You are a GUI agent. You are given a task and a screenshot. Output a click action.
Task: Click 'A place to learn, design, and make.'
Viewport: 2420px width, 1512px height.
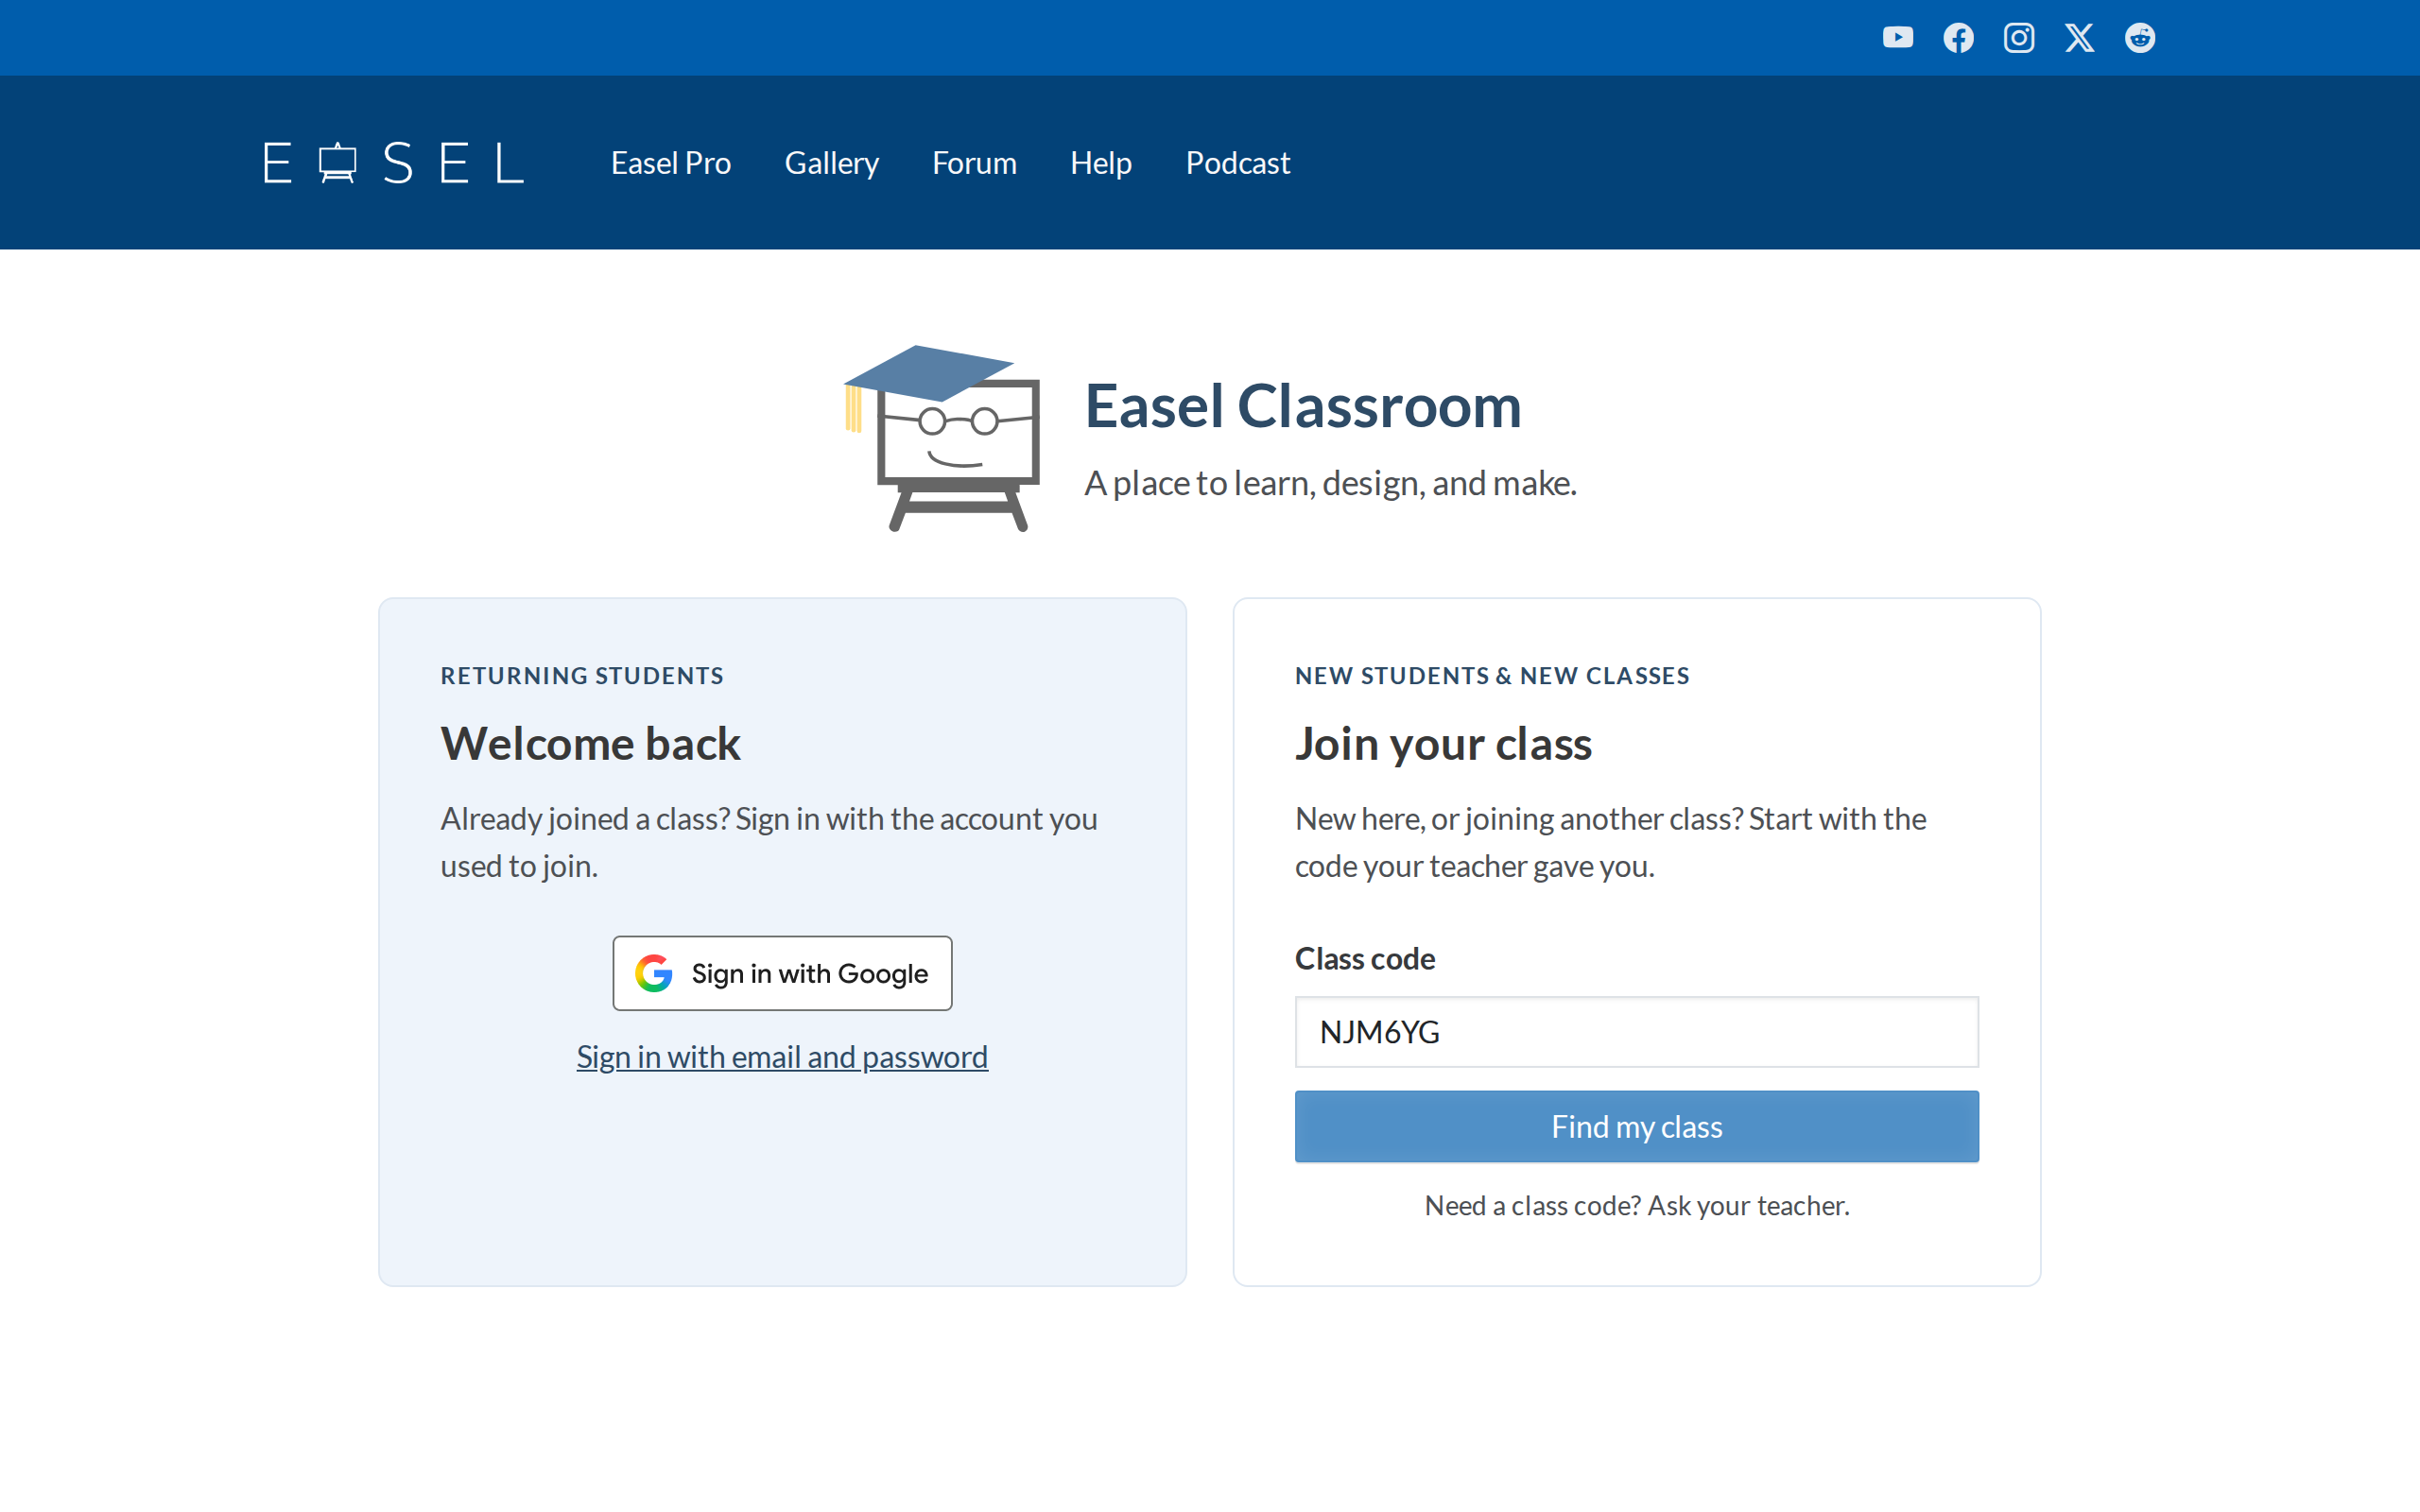pyautogui.click(x=1330, y=484)
